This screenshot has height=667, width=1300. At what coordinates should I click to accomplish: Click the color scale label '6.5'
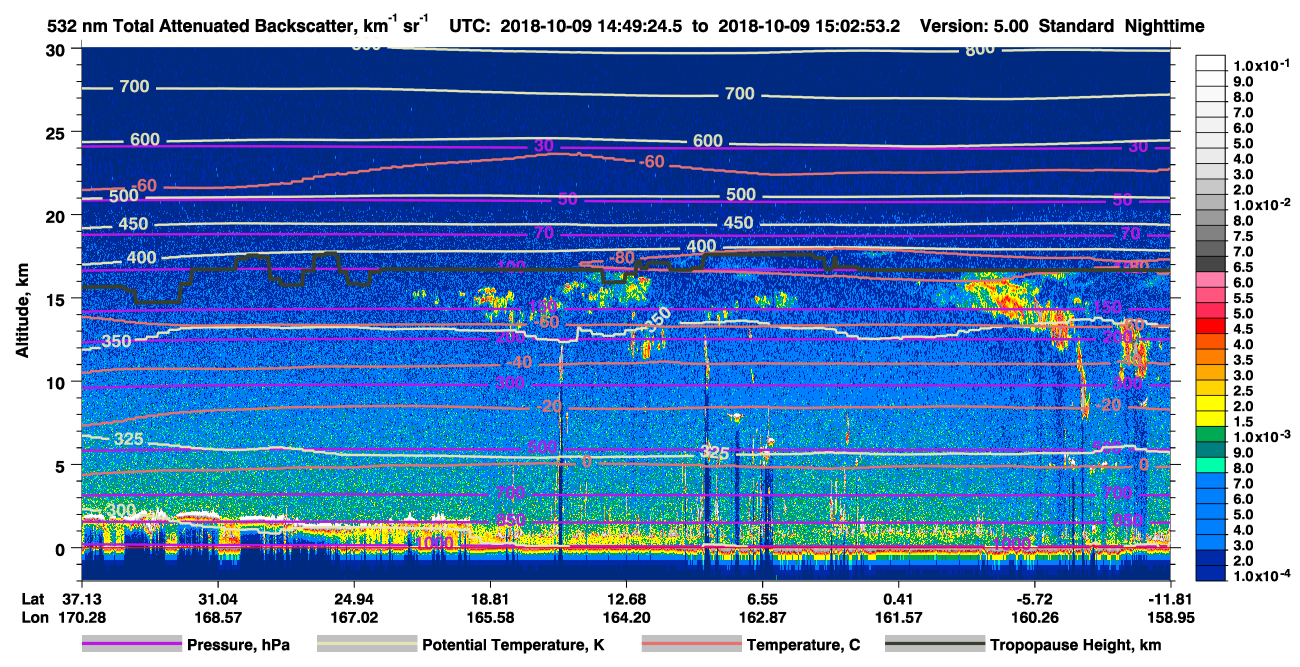[1243, 266]
